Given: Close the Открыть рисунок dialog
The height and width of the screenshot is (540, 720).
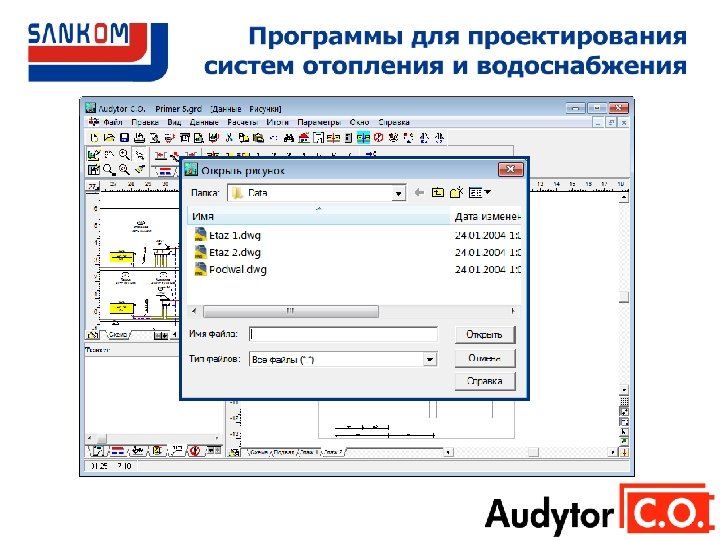Looking at the screenshot, I should pos(510,169).
